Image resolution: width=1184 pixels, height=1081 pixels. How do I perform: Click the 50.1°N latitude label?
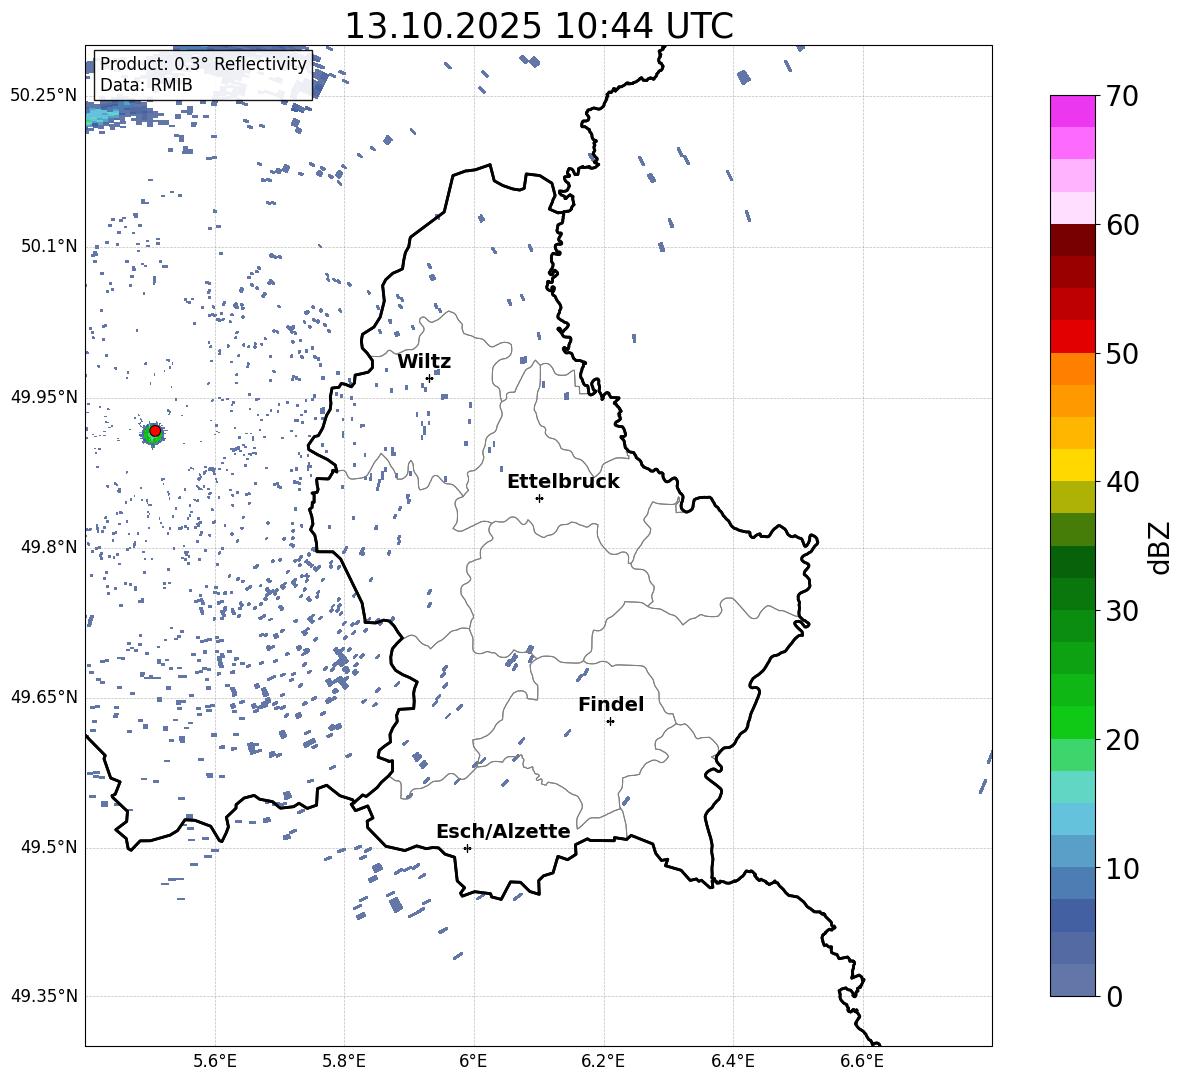click(49, 247)
